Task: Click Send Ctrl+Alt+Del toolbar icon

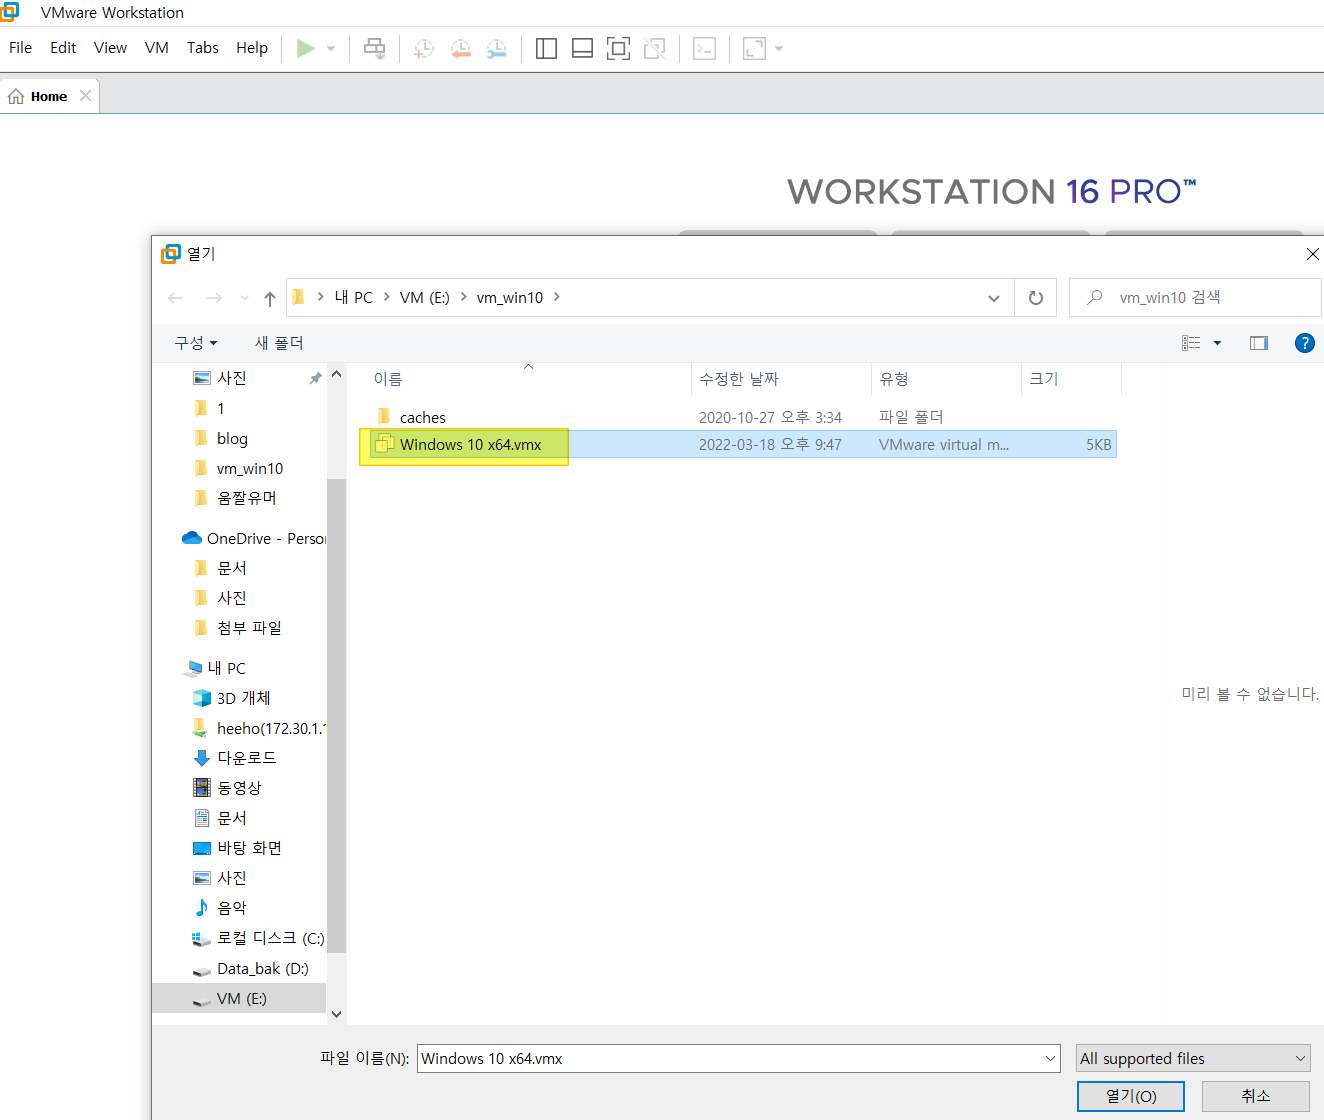Action: pos(375,48)
